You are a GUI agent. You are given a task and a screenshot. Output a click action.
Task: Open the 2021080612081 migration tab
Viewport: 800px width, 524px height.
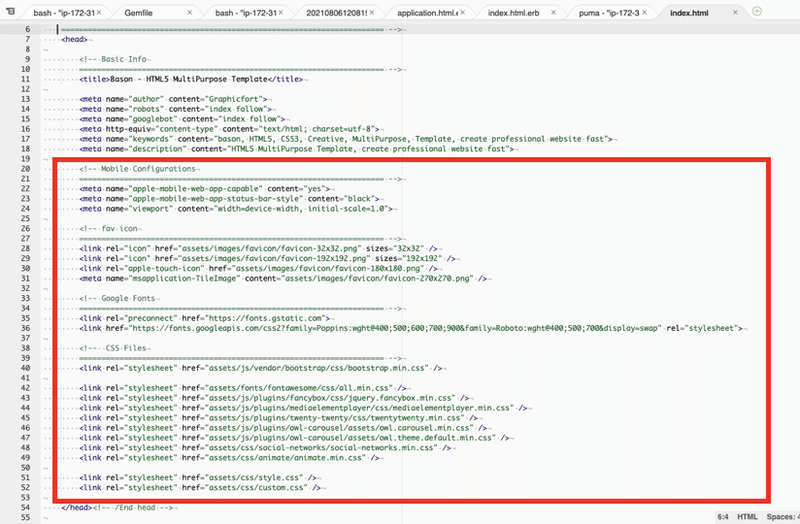(337, 13)
